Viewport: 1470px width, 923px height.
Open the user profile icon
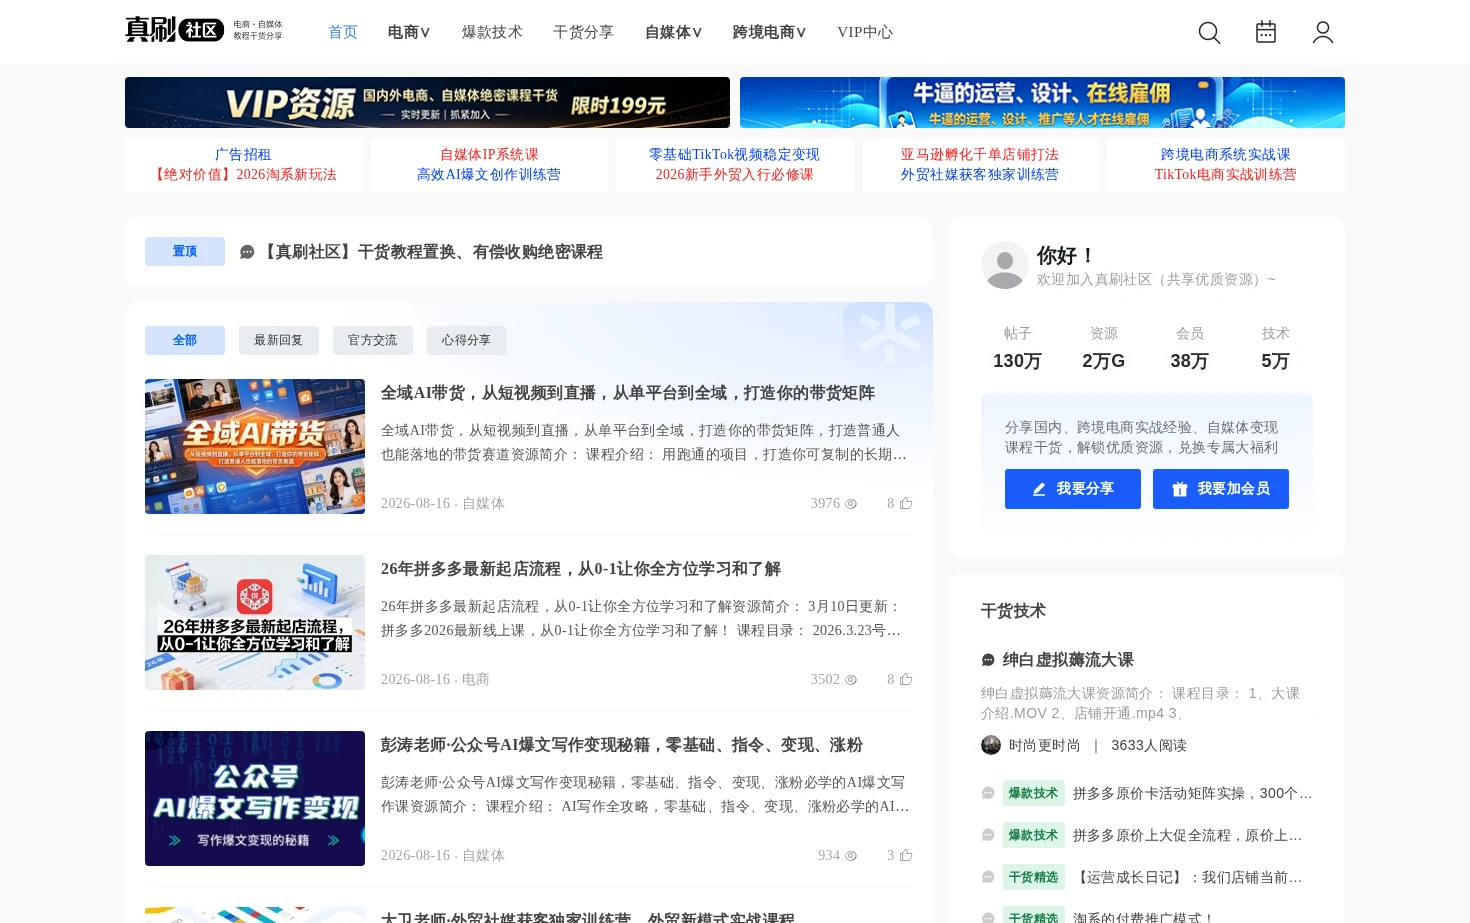pyautogui.click(x=1323, y=33)
